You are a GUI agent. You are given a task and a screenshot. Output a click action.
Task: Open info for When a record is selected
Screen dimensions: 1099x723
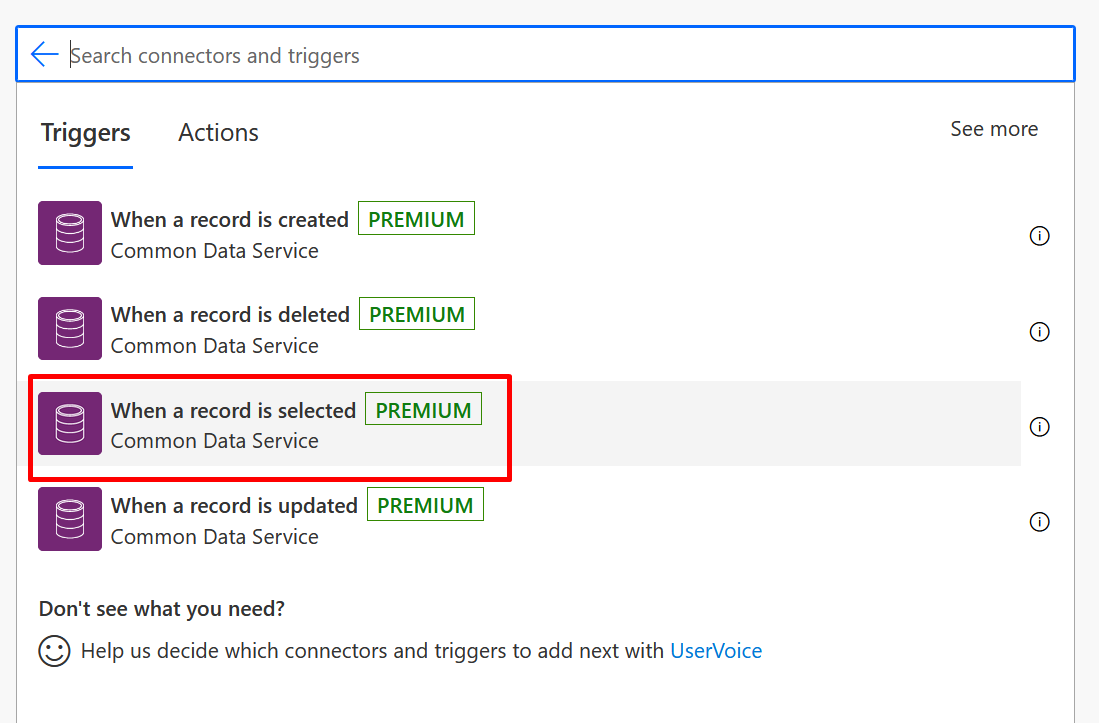click(1039, 427)
